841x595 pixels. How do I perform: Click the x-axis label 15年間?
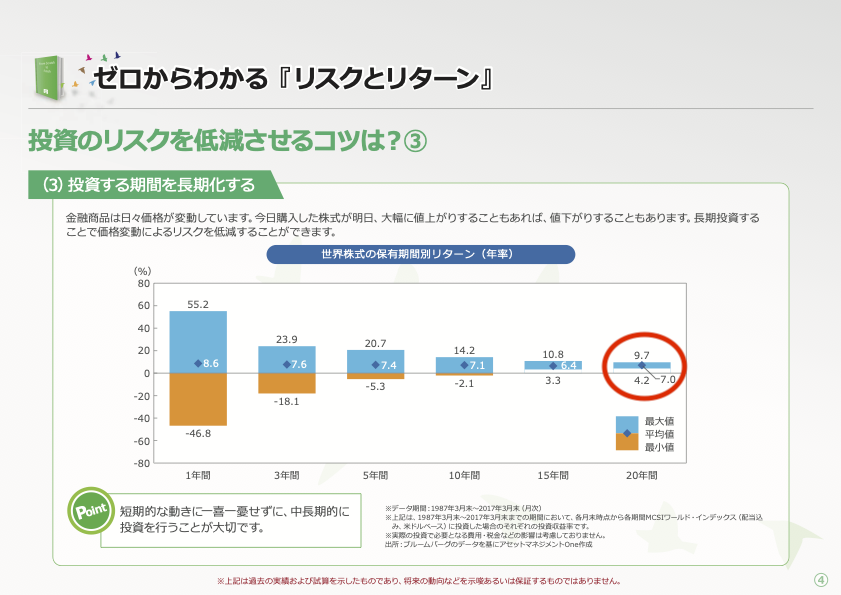[553, 475]
